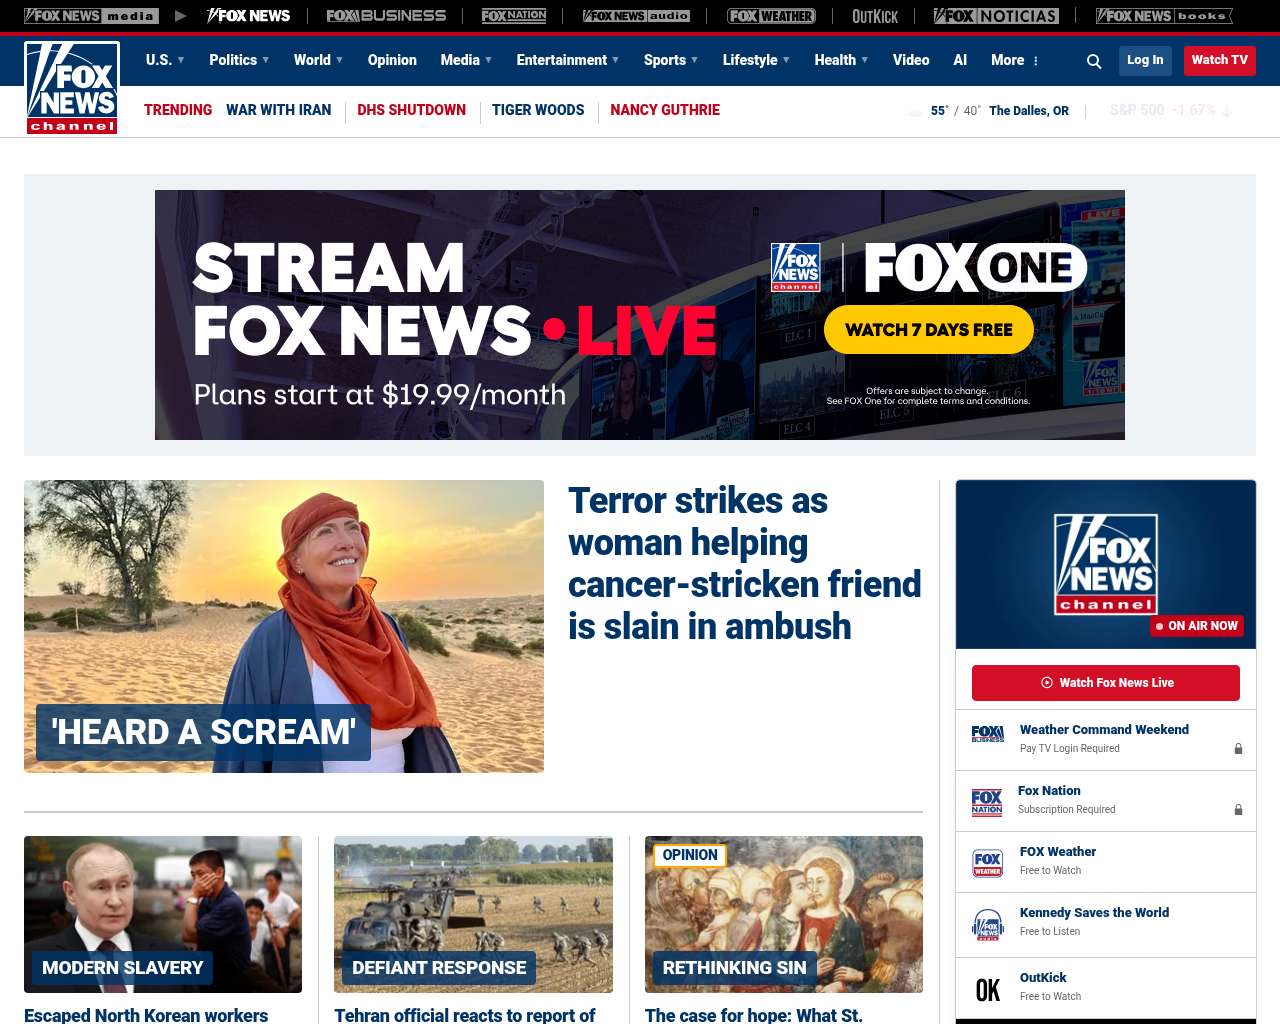Image resolution: width=1280 pixels, height=1024 pixels.
Task: Click the search magnifier icon
Action: [1094, 61]
